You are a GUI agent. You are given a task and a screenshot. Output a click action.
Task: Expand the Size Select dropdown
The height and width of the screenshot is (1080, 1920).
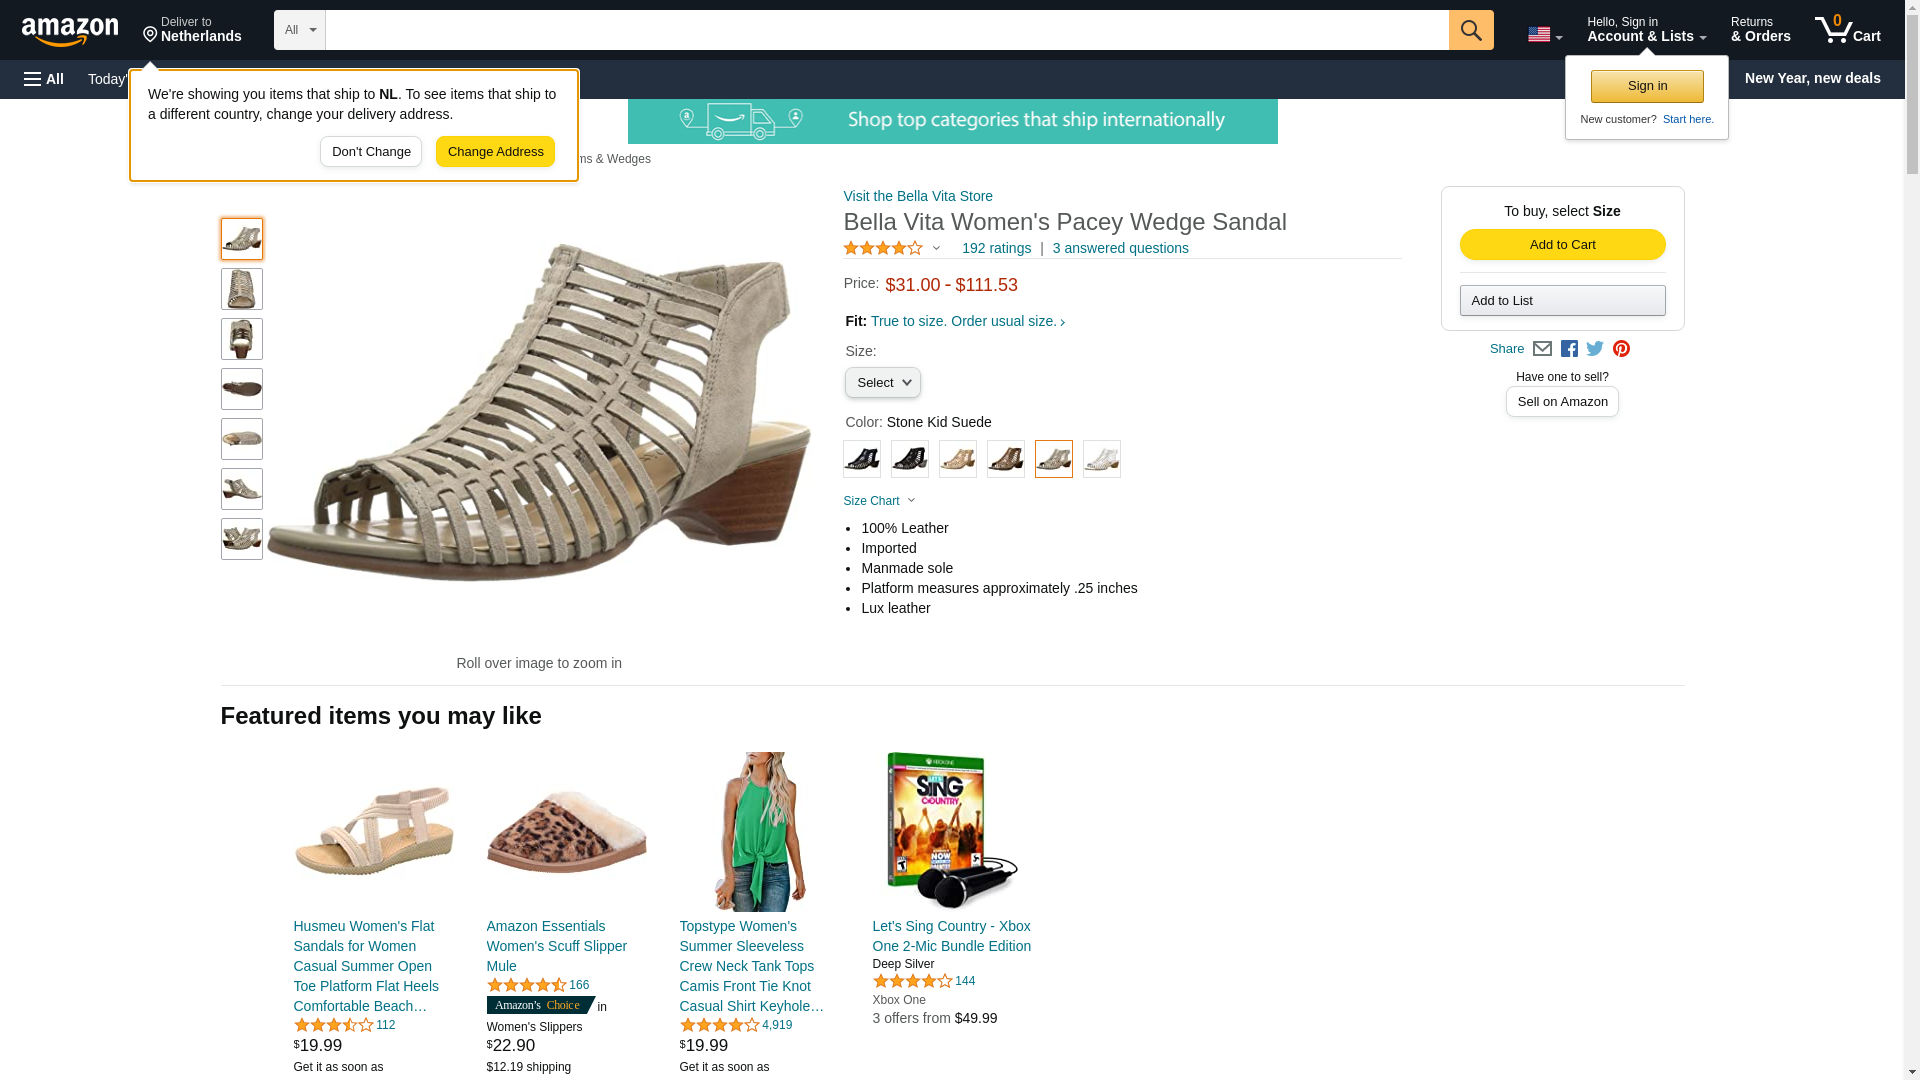[883, 383]
